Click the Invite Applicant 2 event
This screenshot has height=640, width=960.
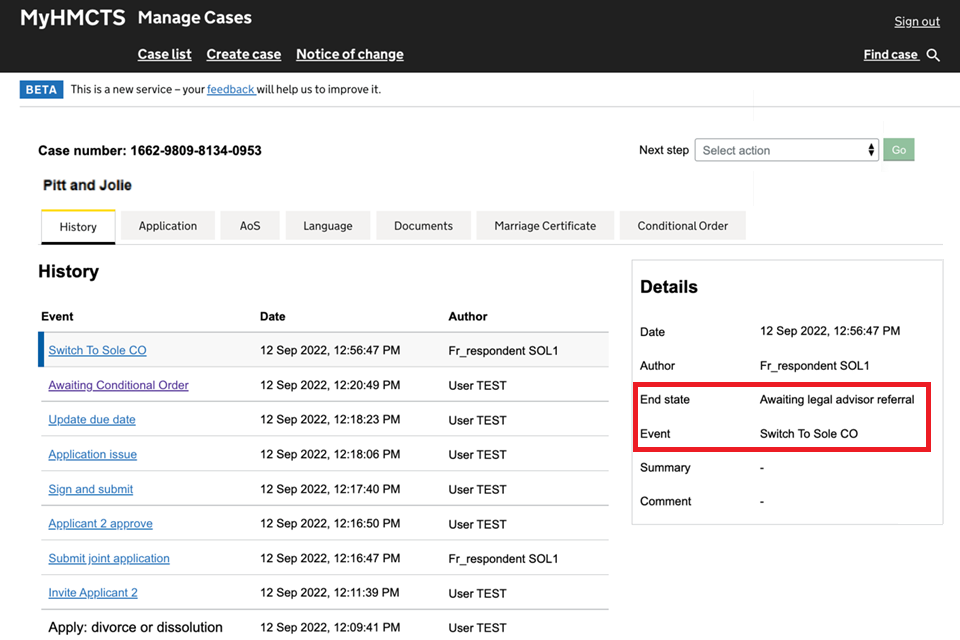coord(93,593)
